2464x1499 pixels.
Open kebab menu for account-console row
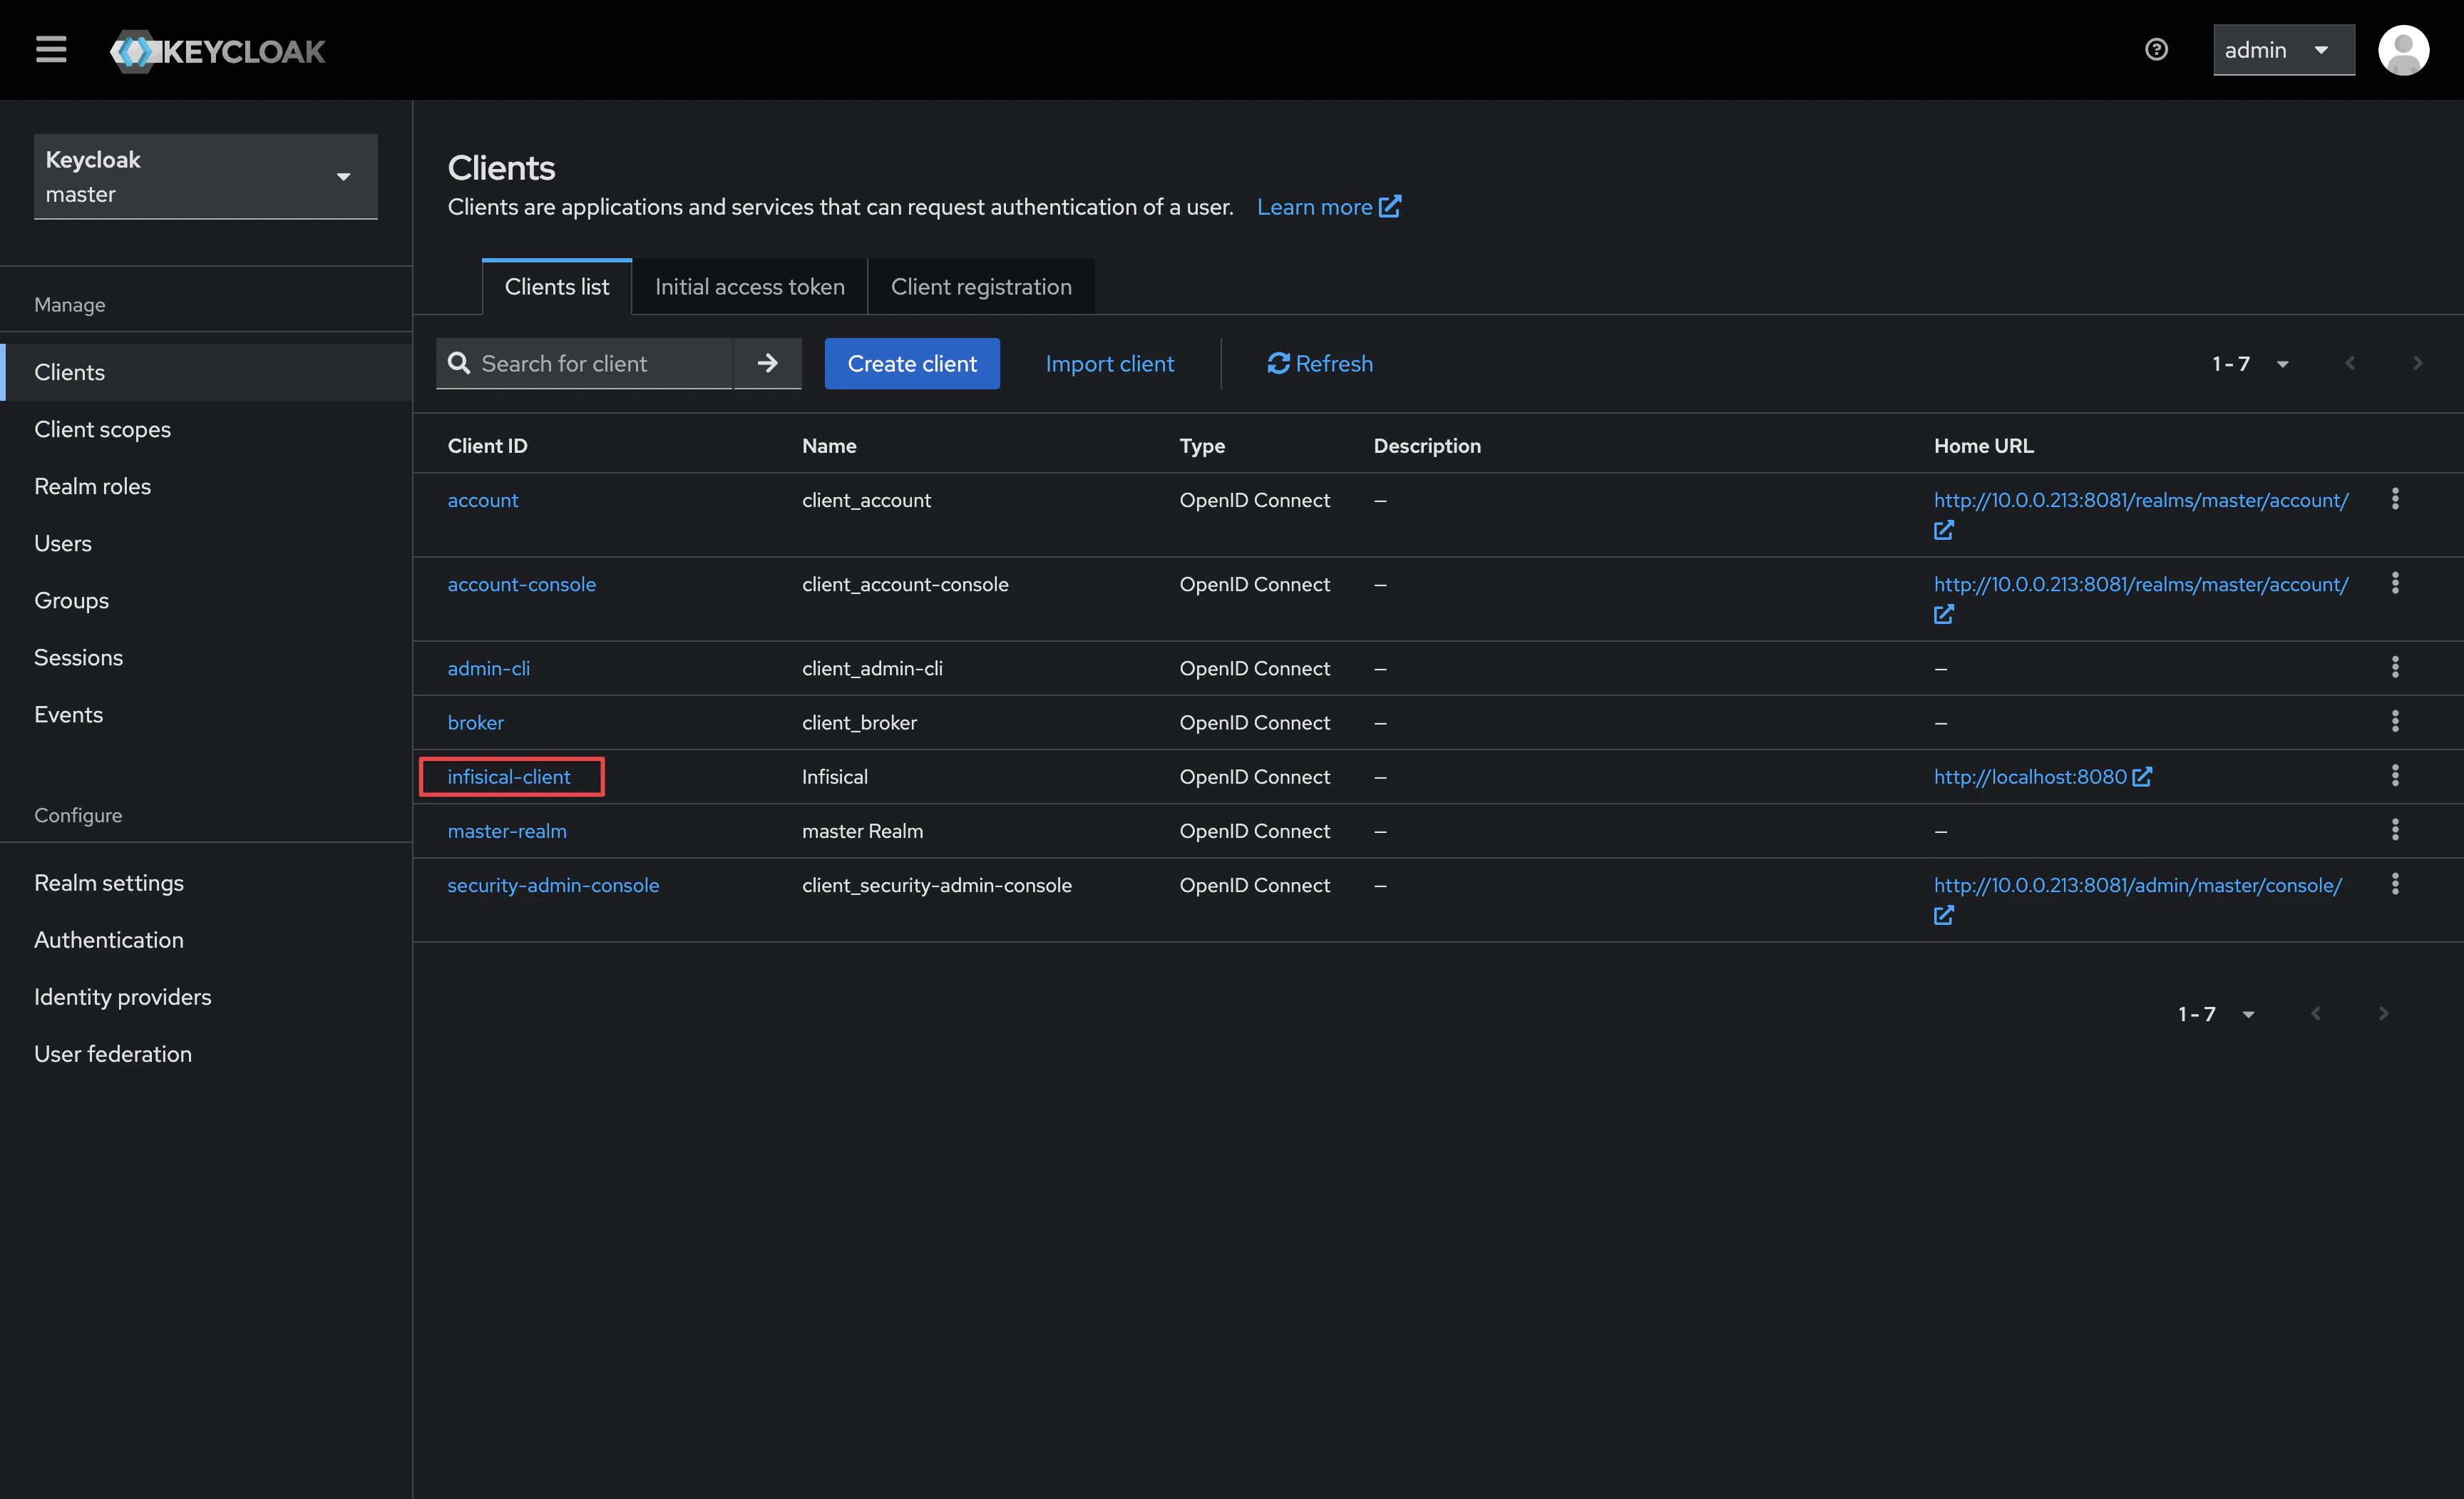click(x=2395, y=583)
